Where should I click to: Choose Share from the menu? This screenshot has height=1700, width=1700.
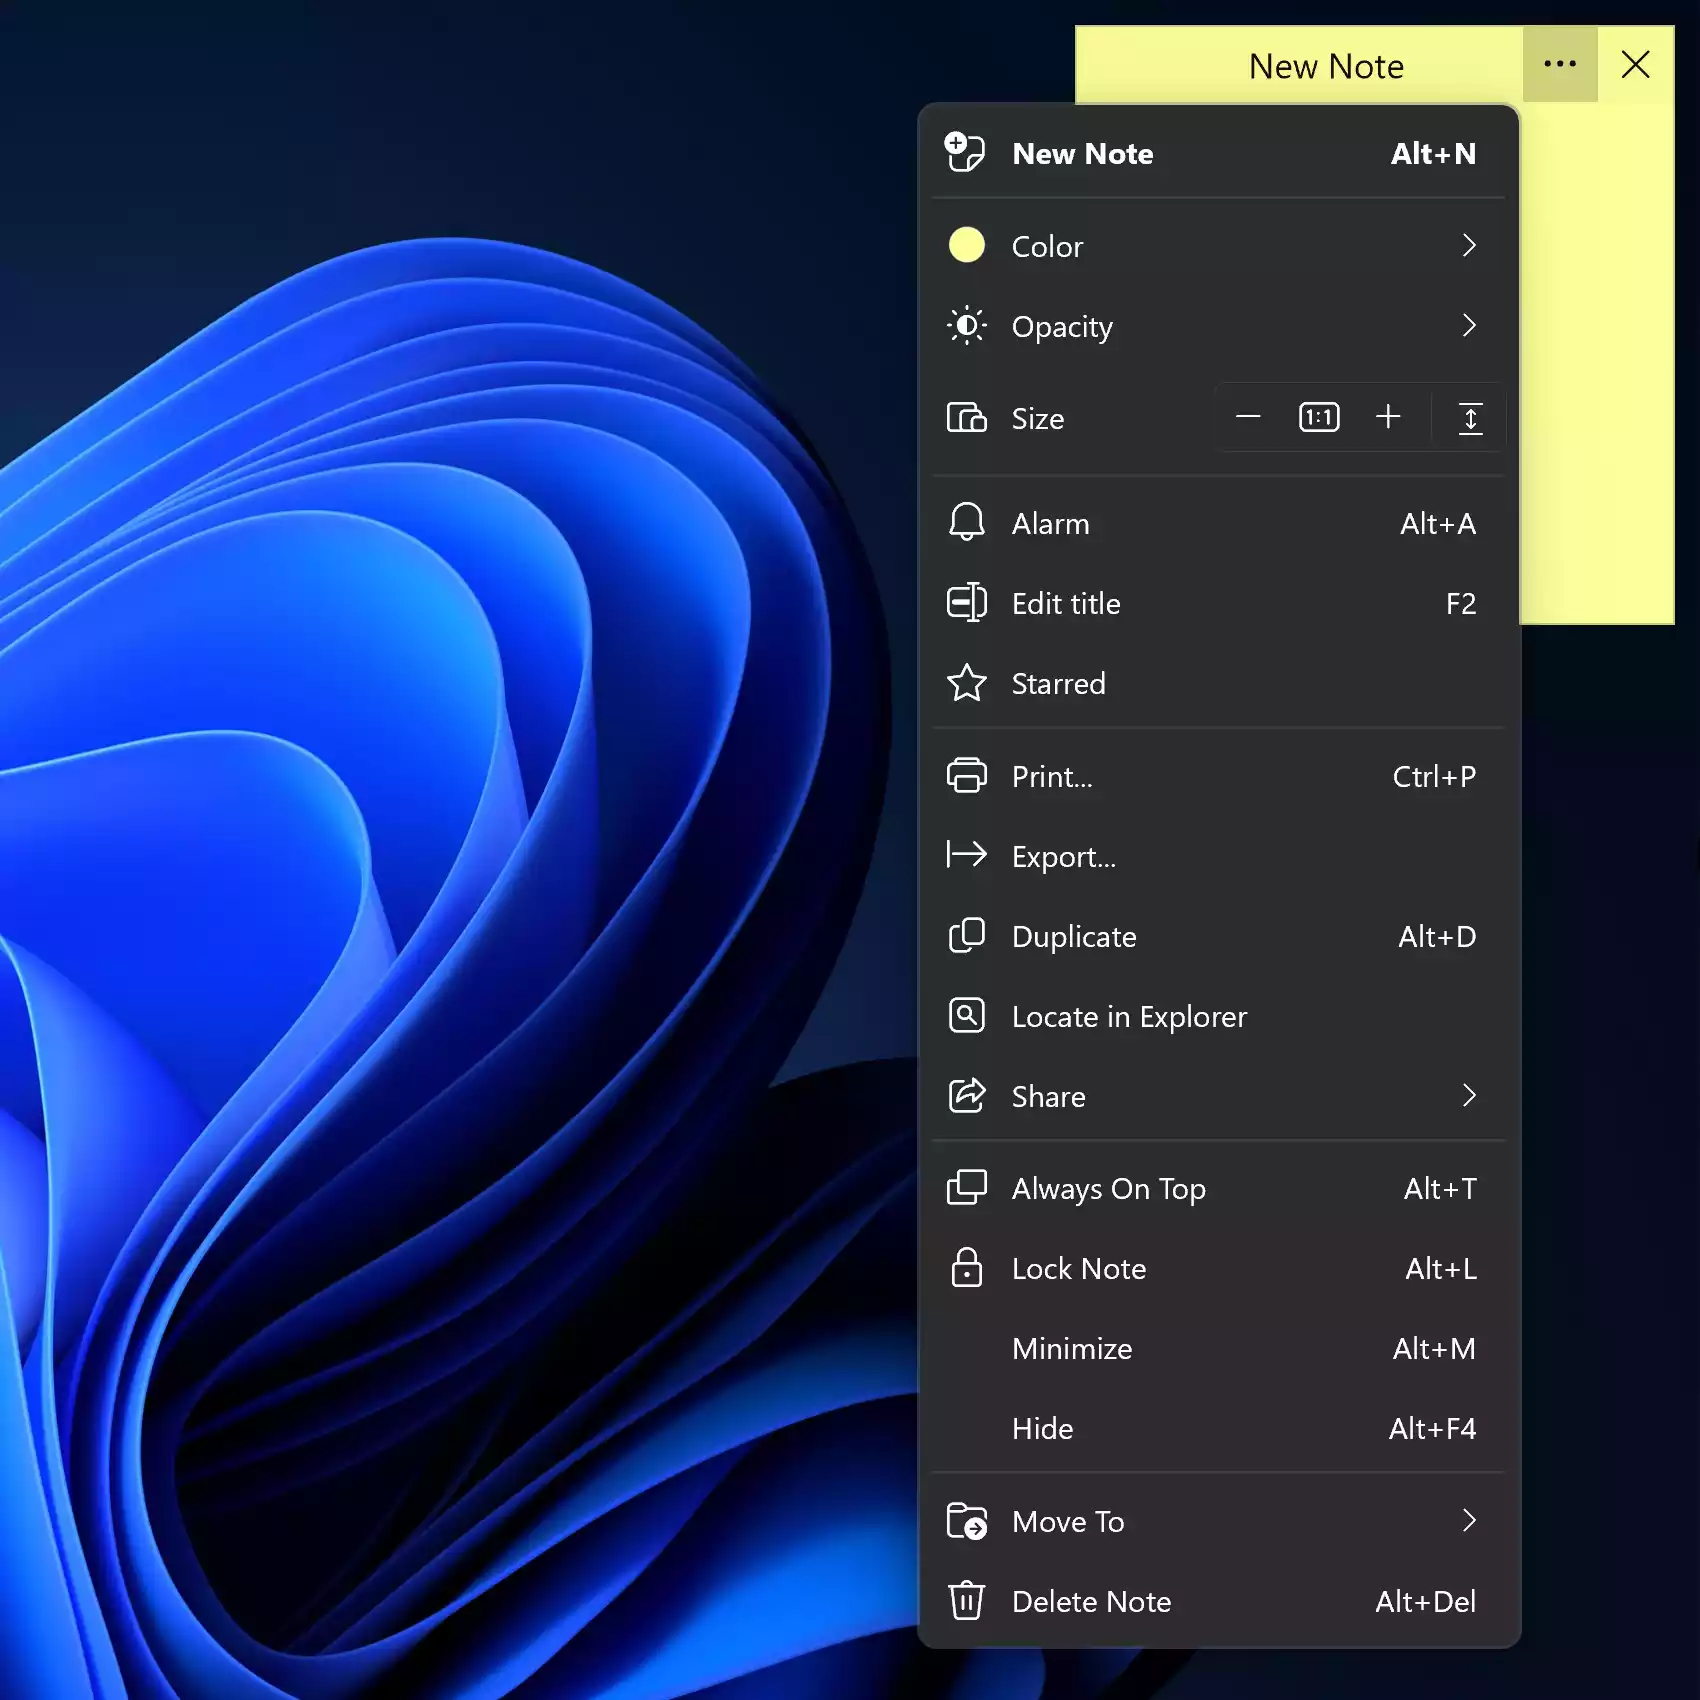click(x=1048, y=1096)
